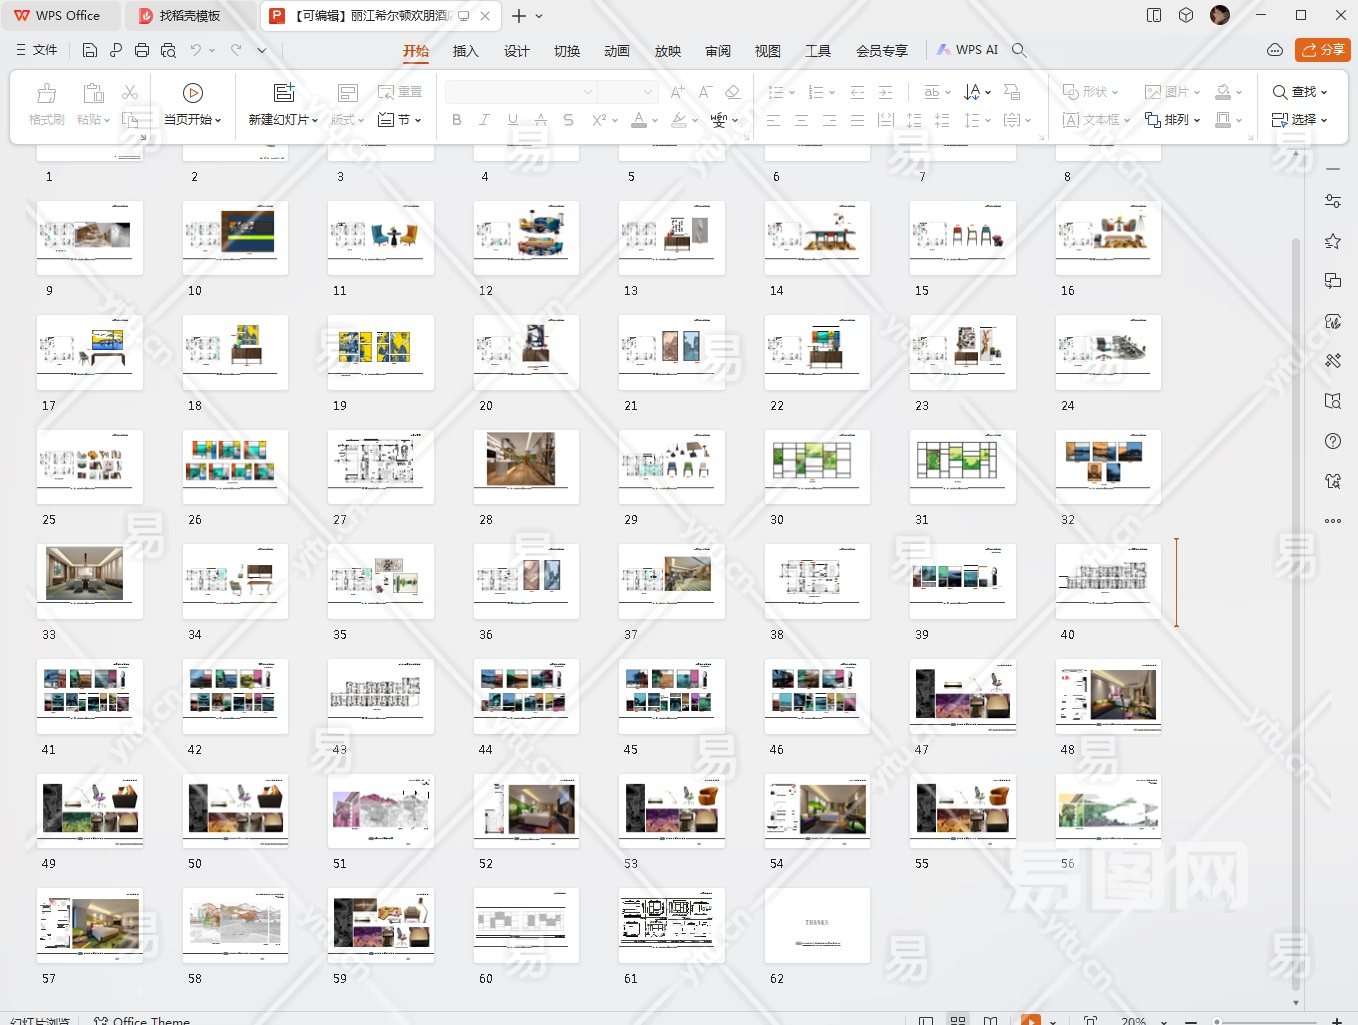Open the 插入 (Insert) ribbon tab
The image size is (1358, 1025).
tap(465, 51)
